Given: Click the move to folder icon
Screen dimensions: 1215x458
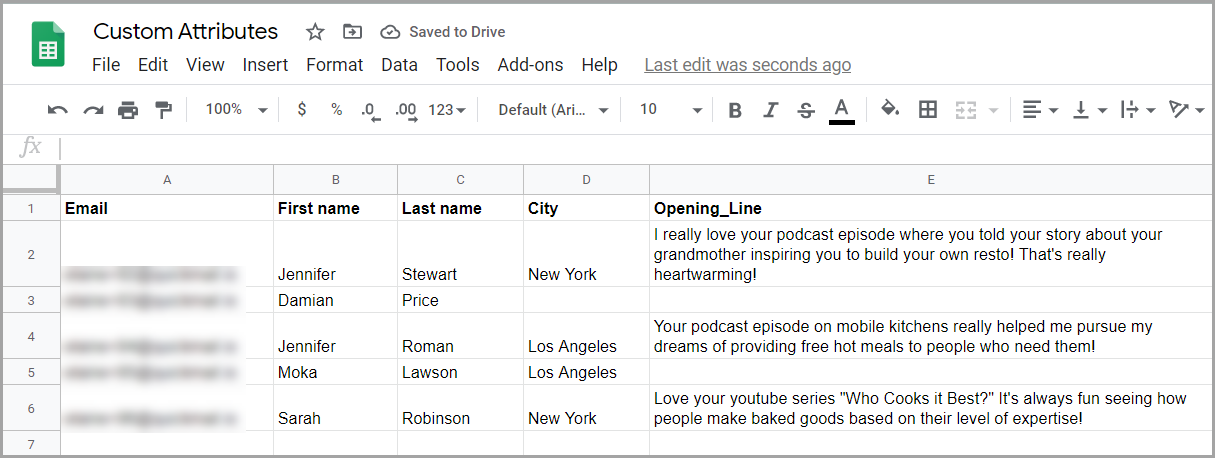Looking at the screenshot, I should [352, 32].
